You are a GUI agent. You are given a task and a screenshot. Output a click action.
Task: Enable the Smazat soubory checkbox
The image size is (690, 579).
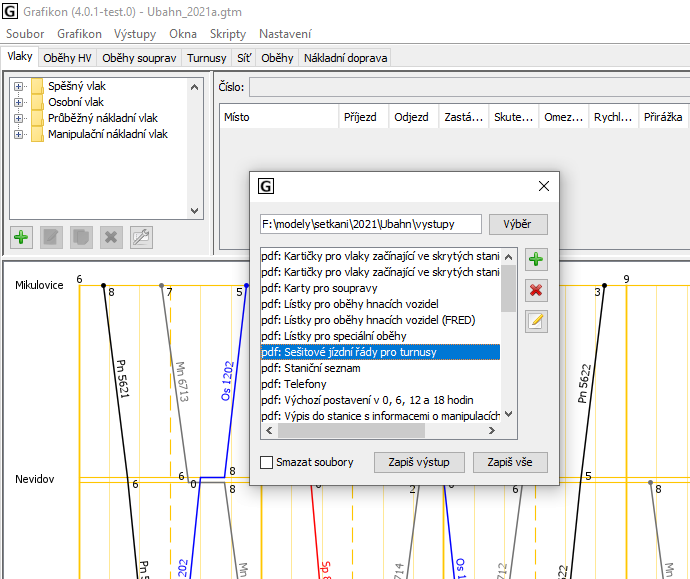(x=266, y=462)
